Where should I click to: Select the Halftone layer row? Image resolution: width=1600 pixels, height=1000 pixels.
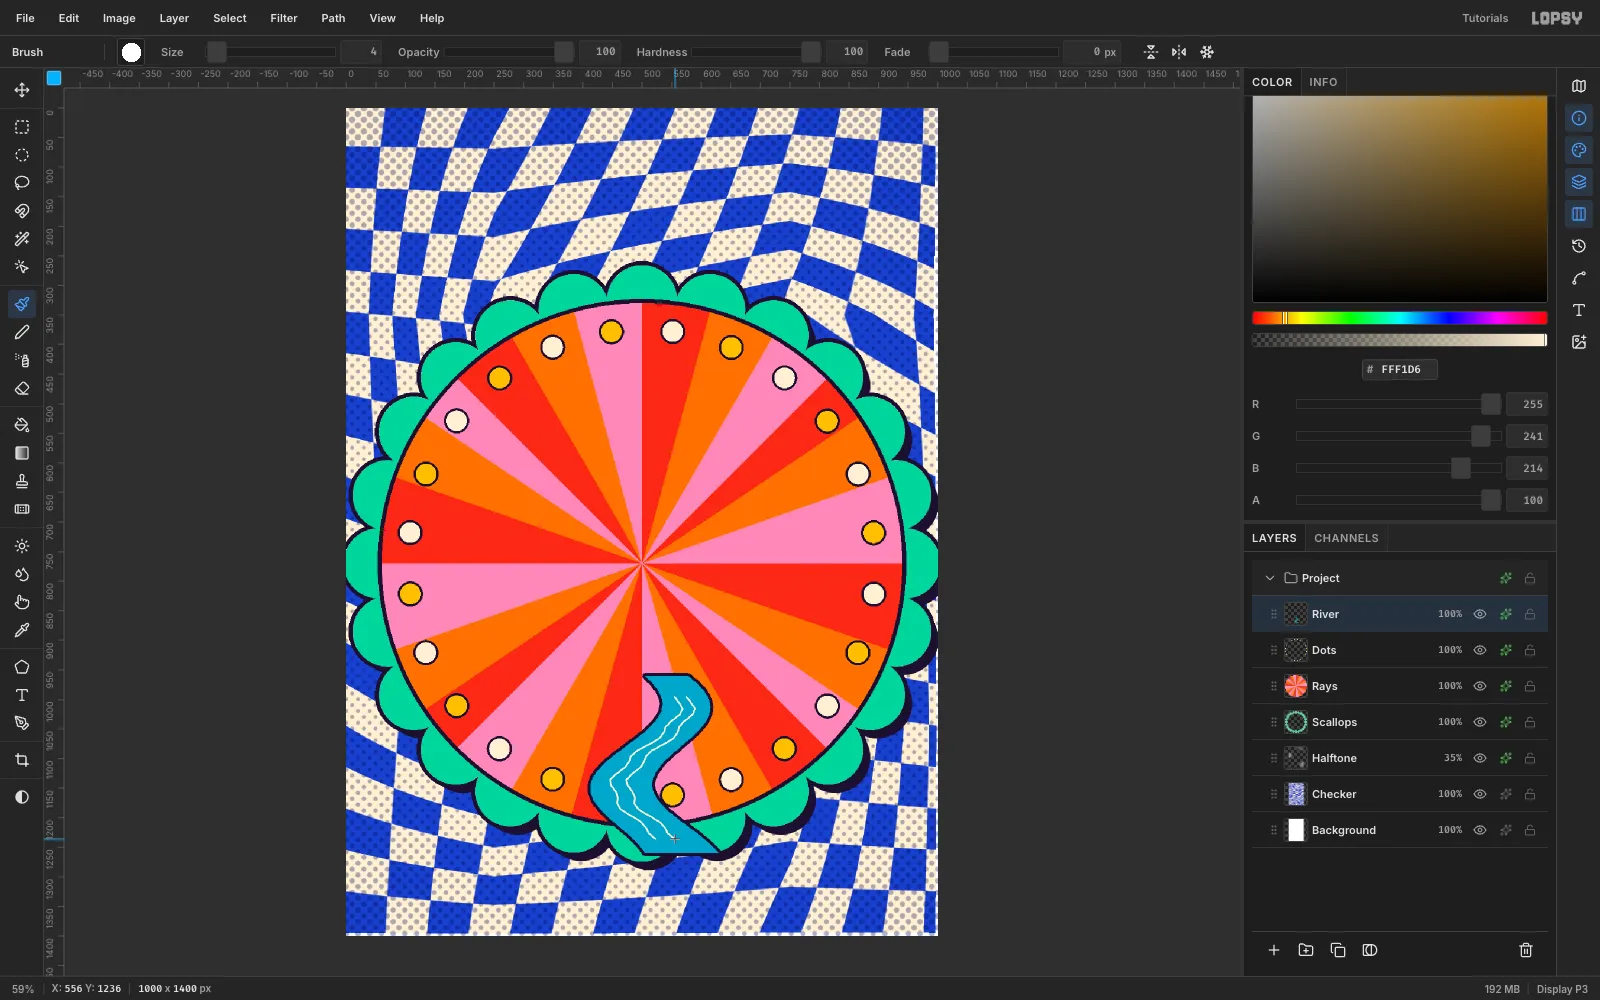(x=1400, y=758)
